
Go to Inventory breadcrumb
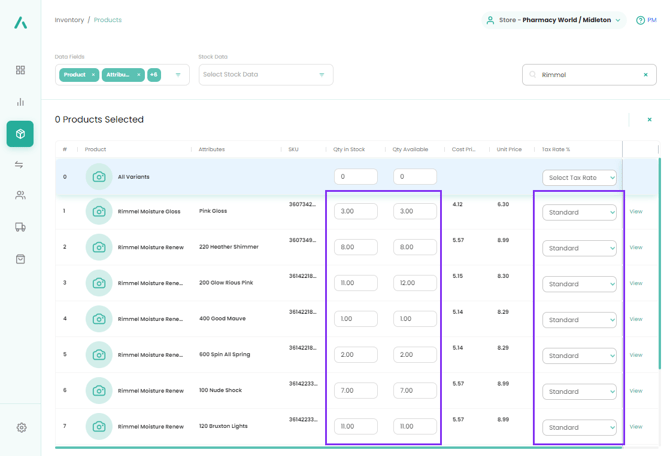pyautogui.click(x=69, y=20)
